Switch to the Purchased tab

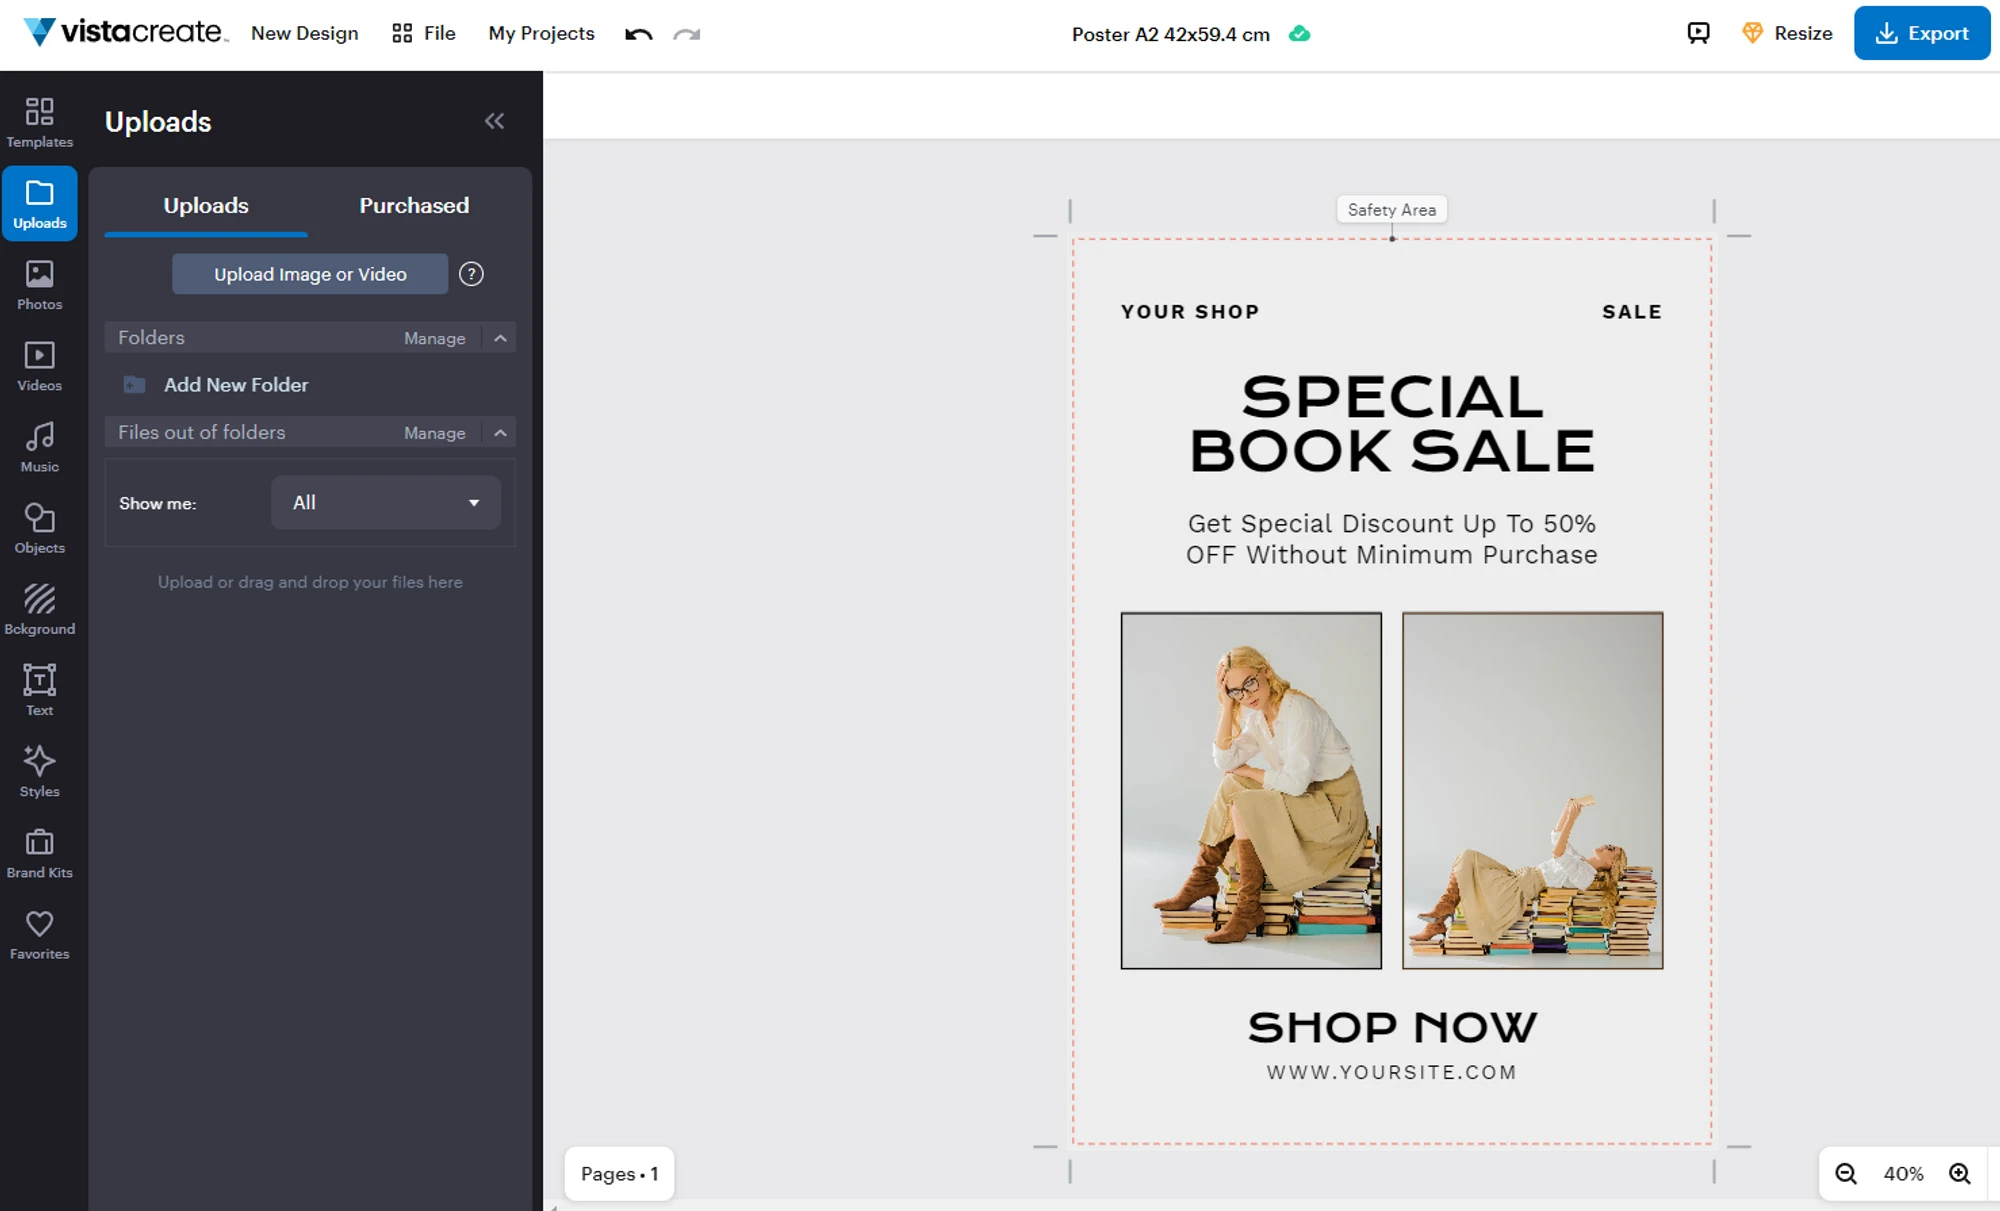414,205
